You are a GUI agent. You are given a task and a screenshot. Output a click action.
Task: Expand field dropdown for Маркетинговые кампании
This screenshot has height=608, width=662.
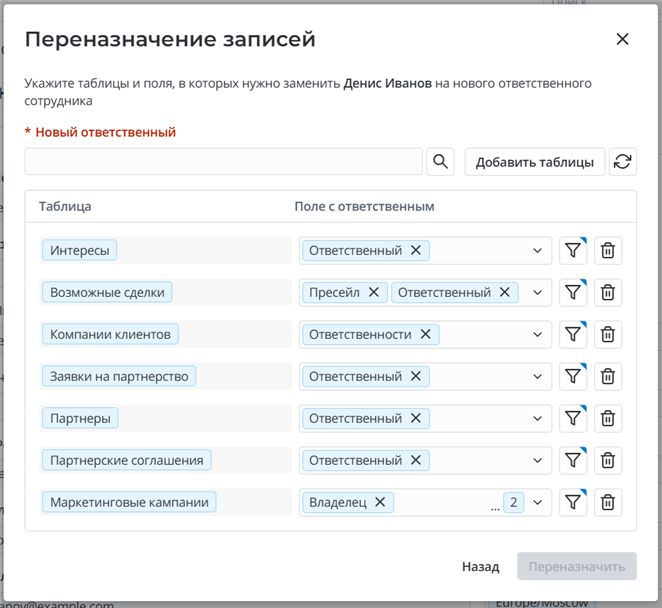click(x=538, y=503)
